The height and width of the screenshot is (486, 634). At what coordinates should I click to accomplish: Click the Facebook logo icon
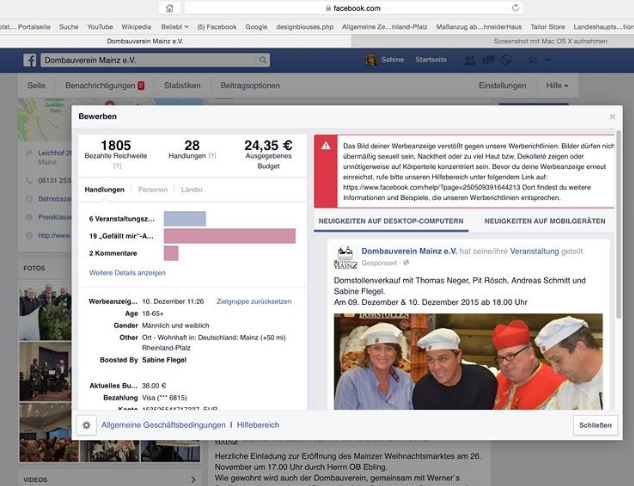coord(30,60)
